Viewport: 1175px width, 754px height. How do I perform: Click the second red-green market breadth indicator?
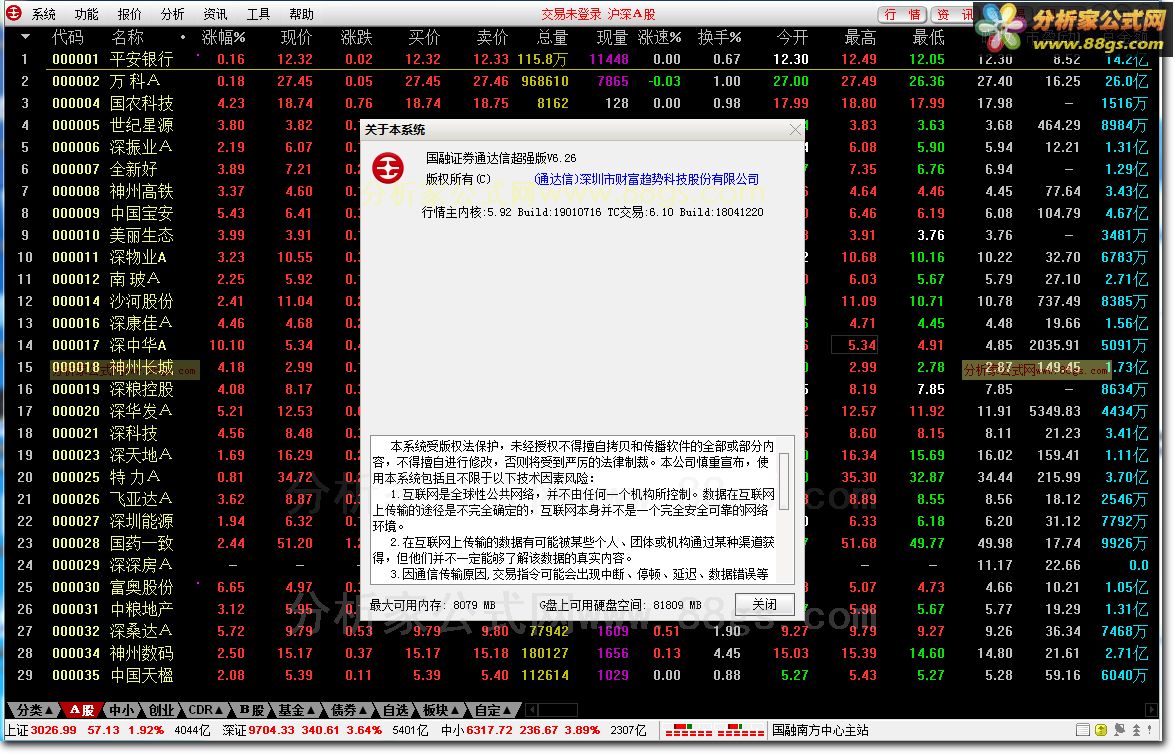click(740, 730)
